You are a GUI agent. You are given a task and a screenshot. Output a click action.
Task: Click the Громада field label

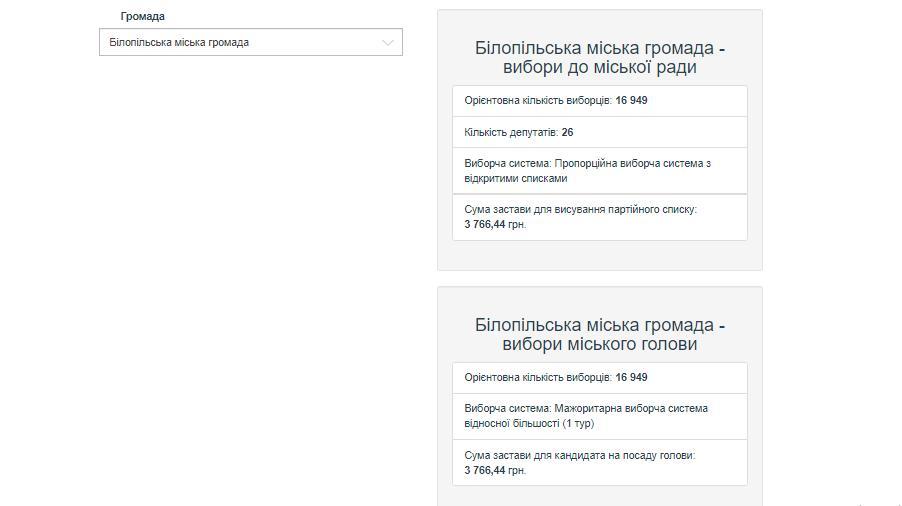tap(143, 17)
